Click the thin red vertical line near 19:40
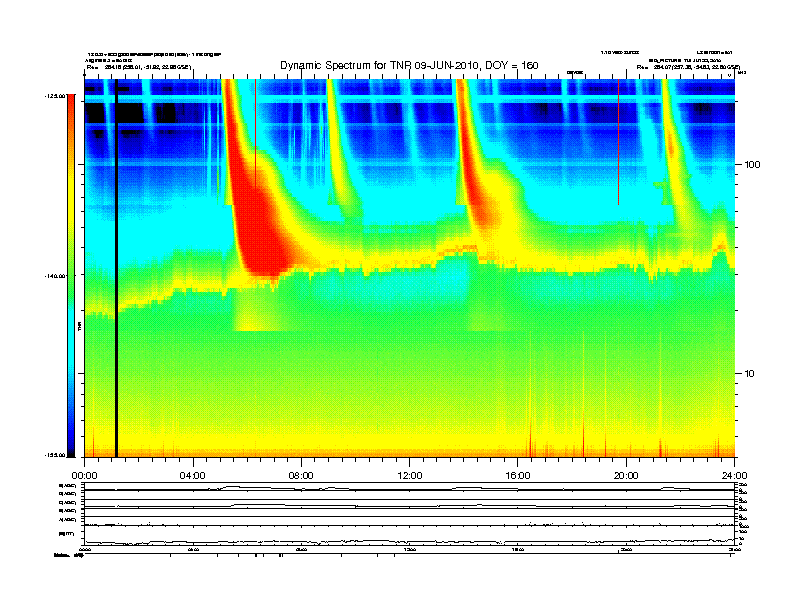 619,142
